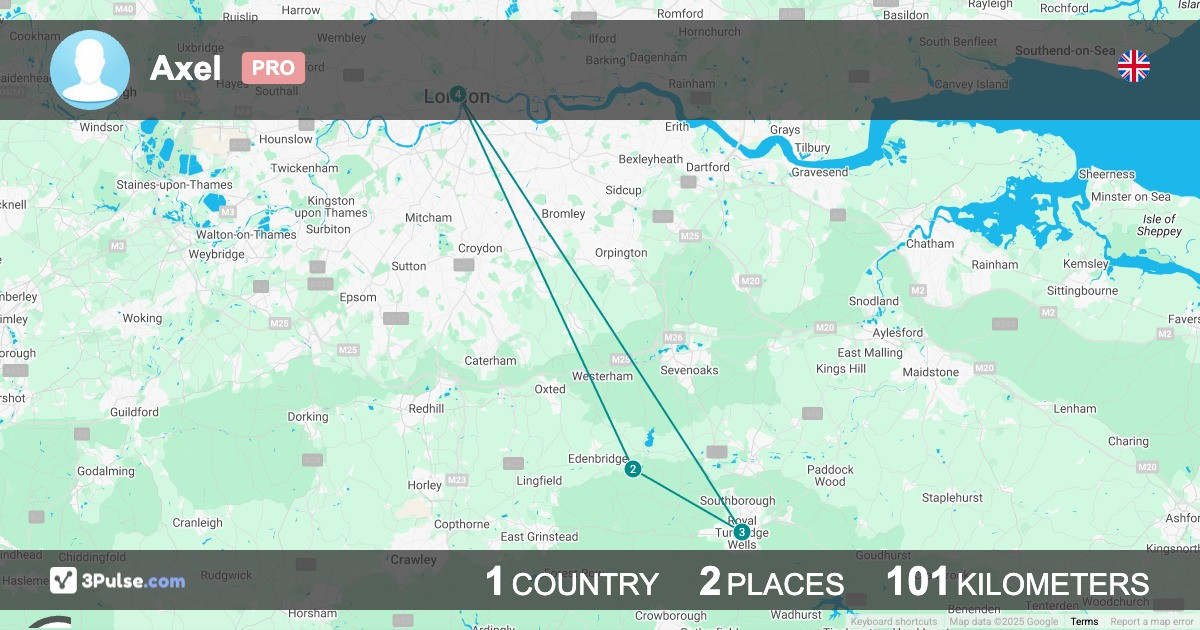Click the 2 Places statistic

(771, 582)
